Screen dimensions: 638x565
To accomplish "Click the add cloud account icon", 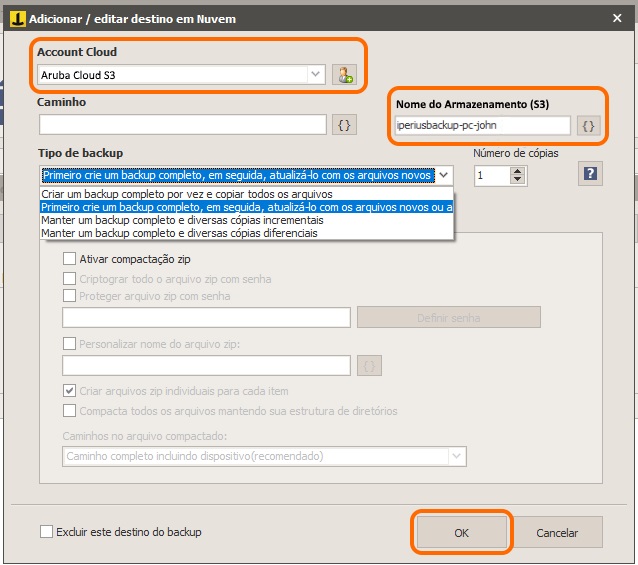I will 344,74.
